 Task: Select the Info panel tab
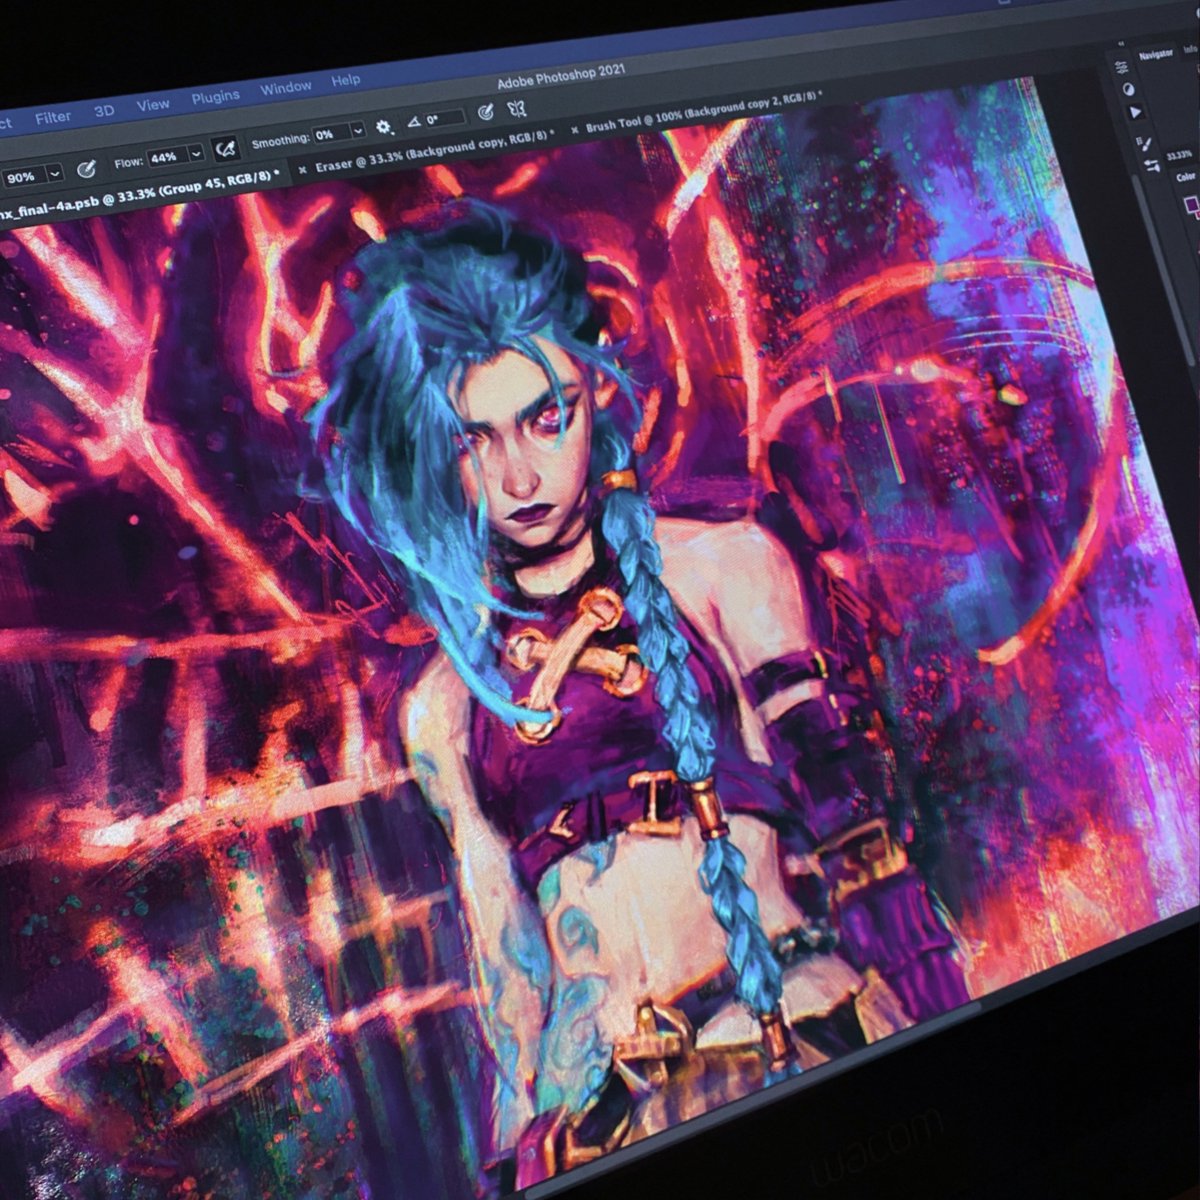point(1191,49)
